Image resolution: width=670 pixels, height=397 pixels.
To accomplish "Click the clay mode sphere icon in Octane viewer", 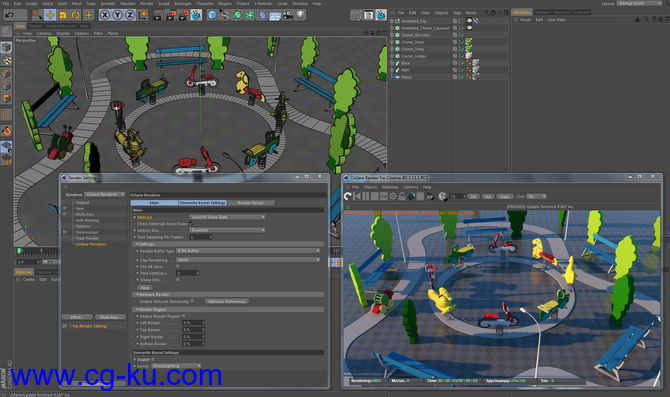I will click(x=411, y=196).
